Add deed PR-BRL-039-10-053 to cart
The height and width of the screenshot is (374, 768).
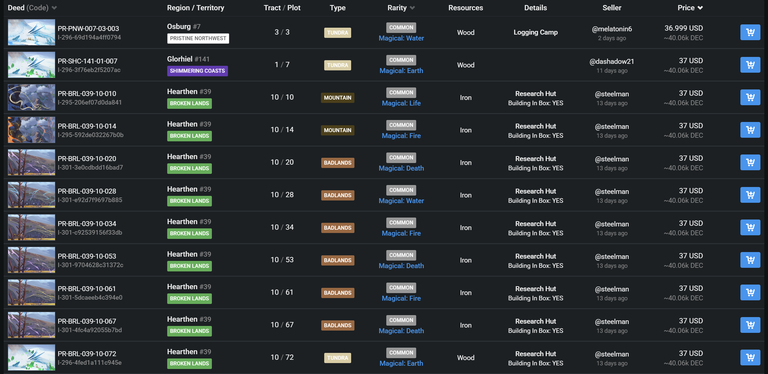pos(750,260)
